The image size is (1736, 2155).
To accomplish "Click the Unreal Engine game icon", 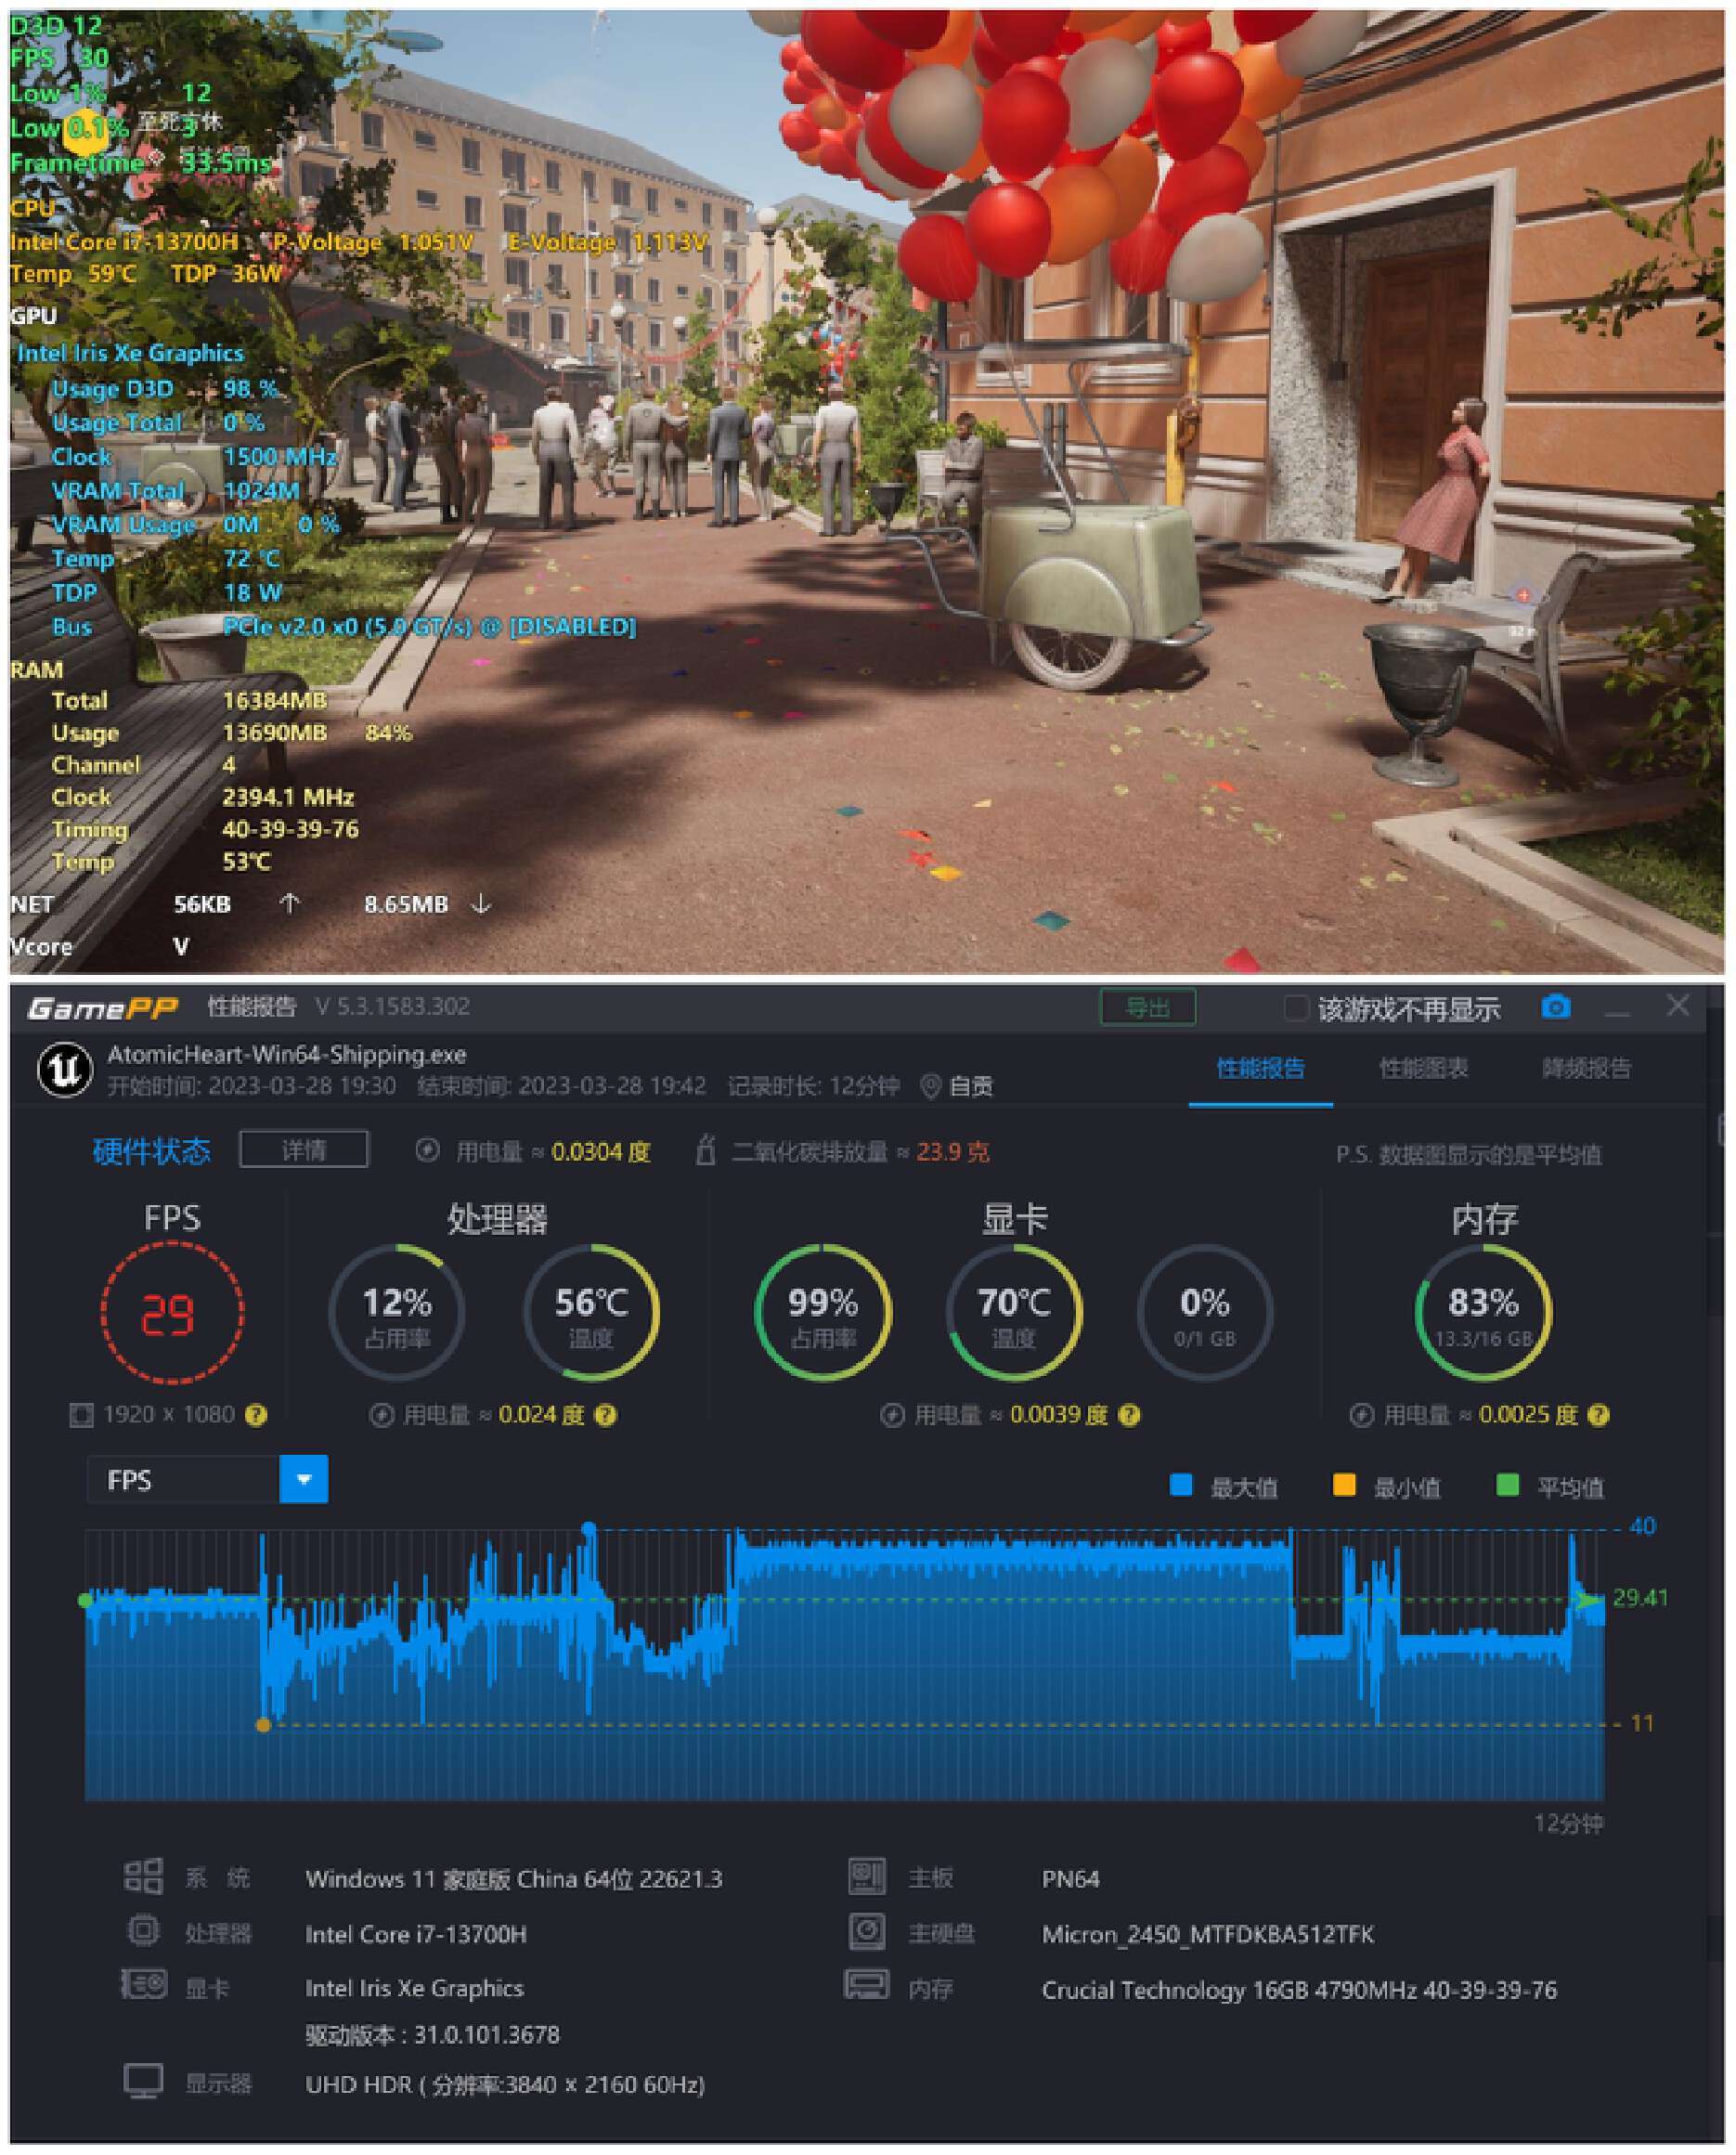I will (65, 1070).
